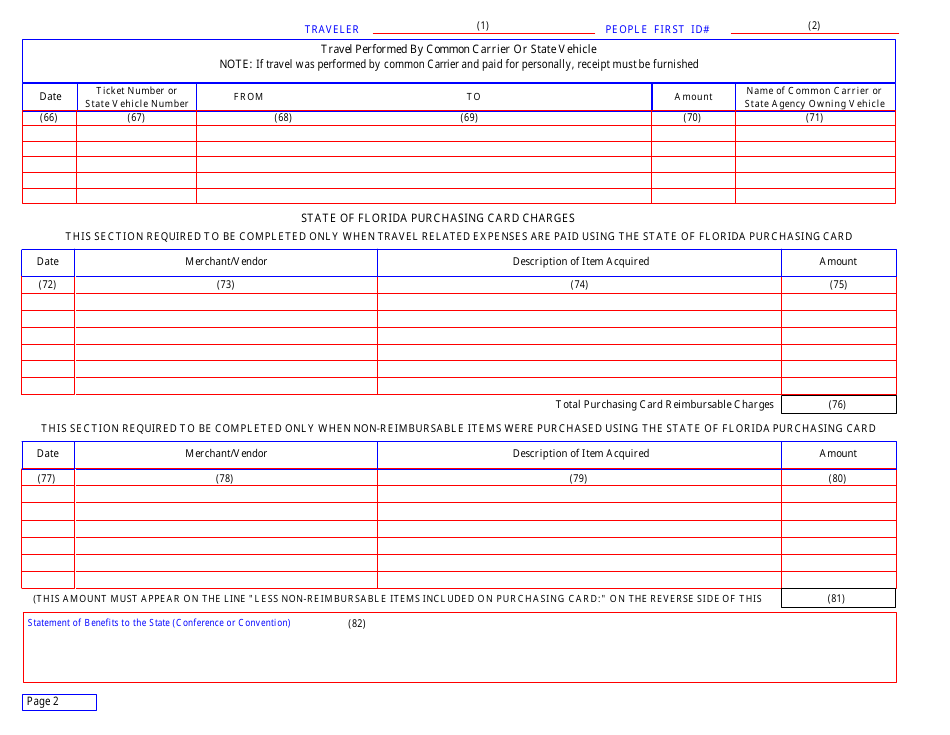Click the Ticket Number cell (67)

(136, 117)
